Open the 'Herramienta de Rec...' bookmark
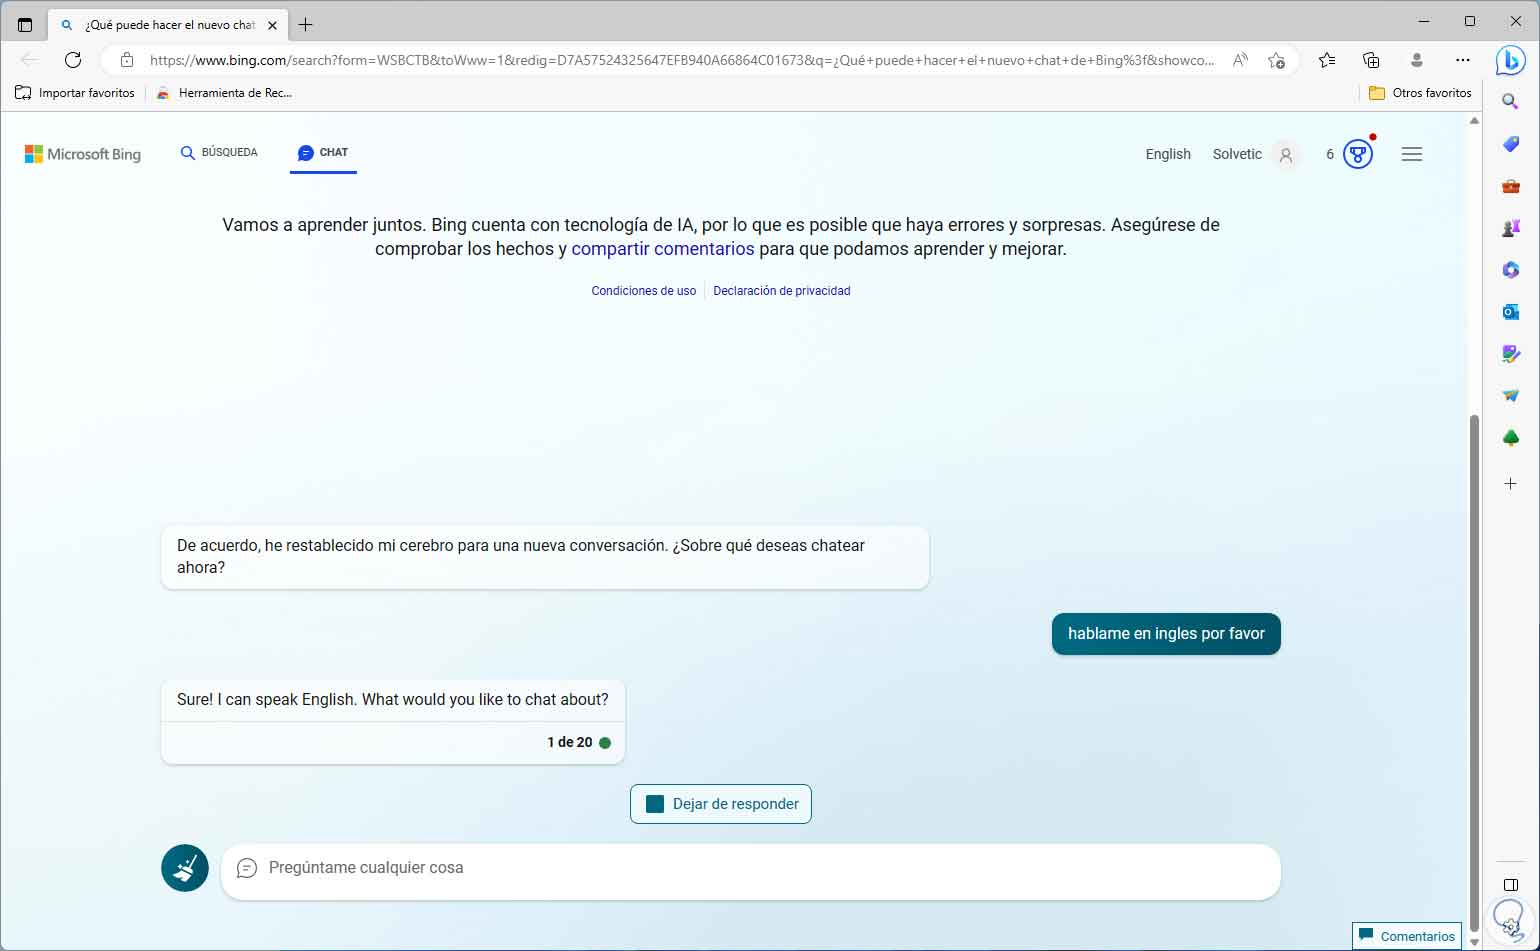Screen dimensions: 1540x951 224,93
